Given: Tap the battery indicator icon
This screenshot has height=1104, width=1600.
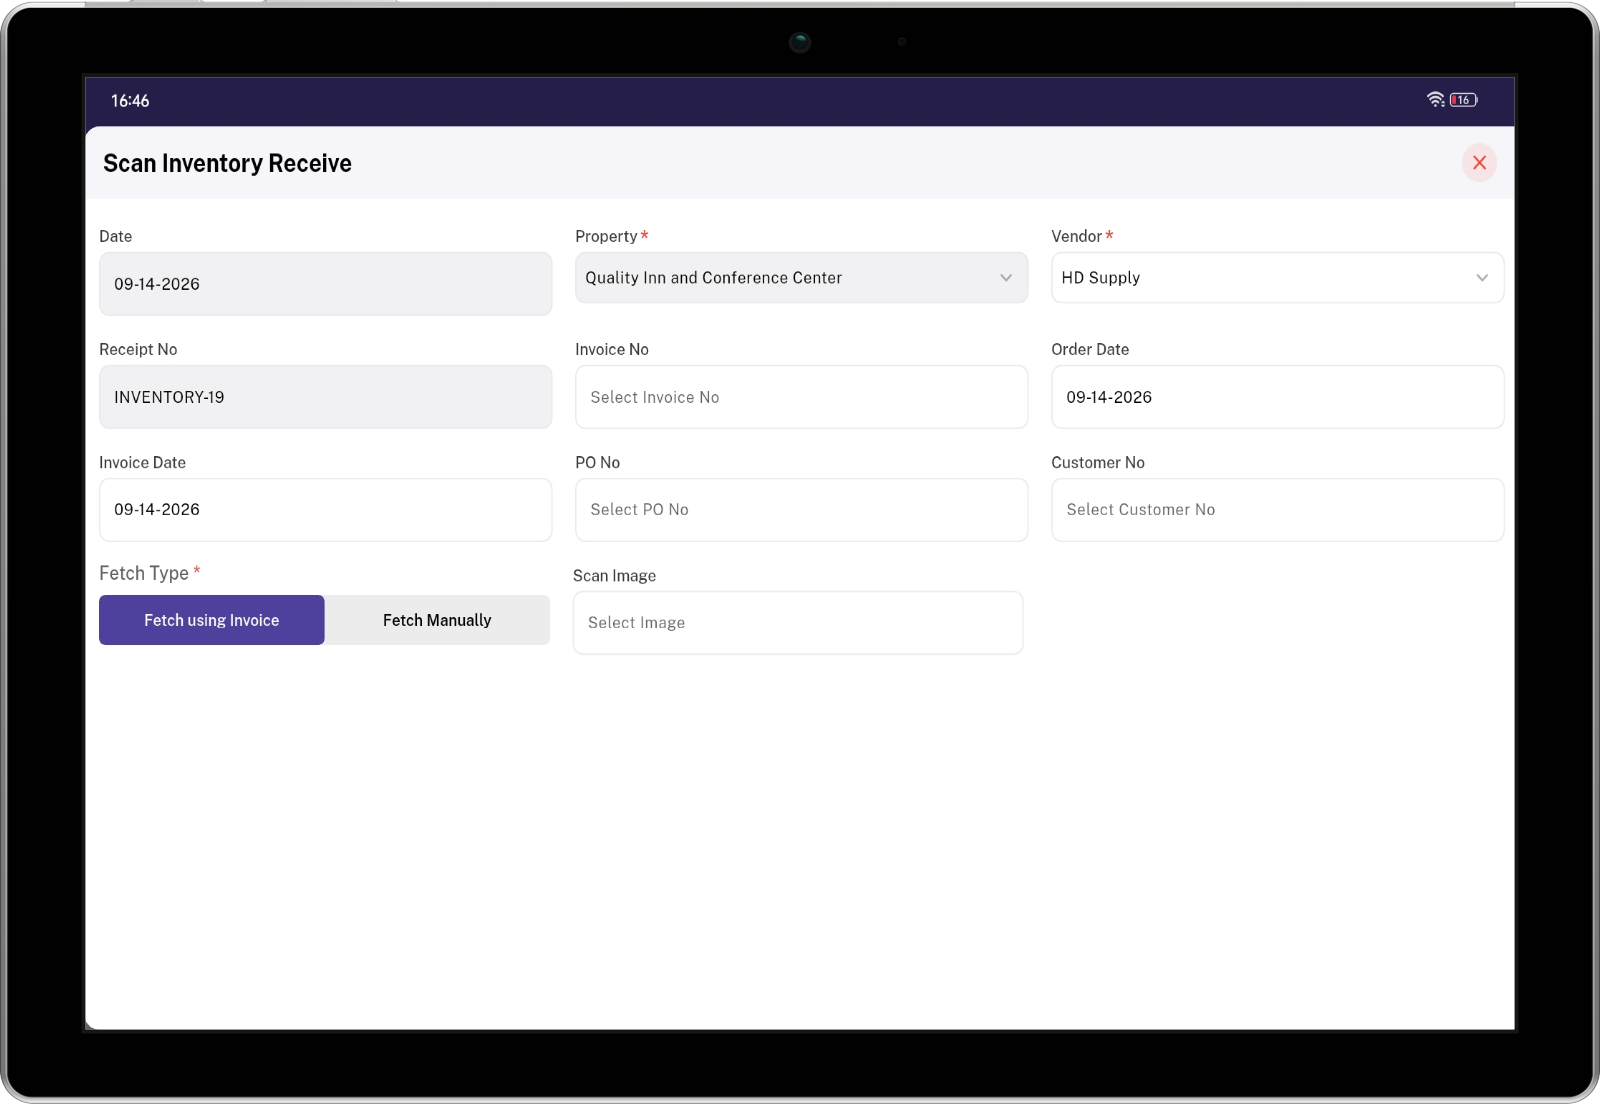Looking at the screenshot, I should coord(1464,99).
